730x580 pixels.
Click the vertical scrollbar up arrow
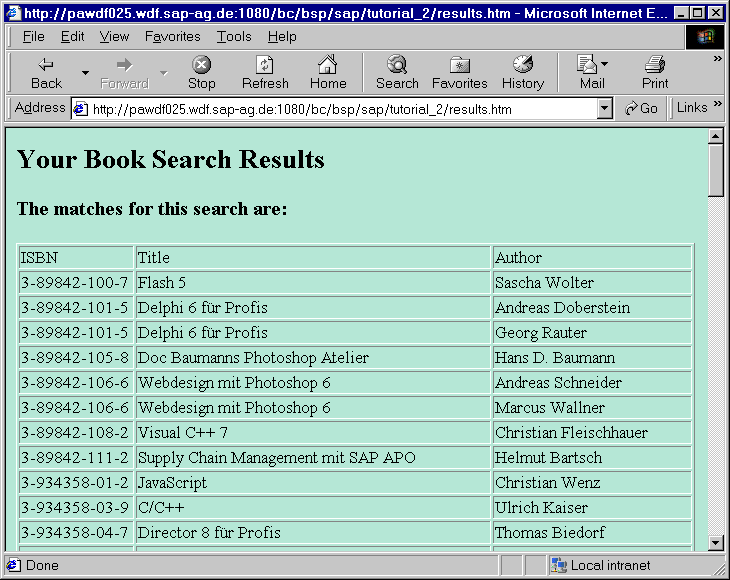point(715,136)
